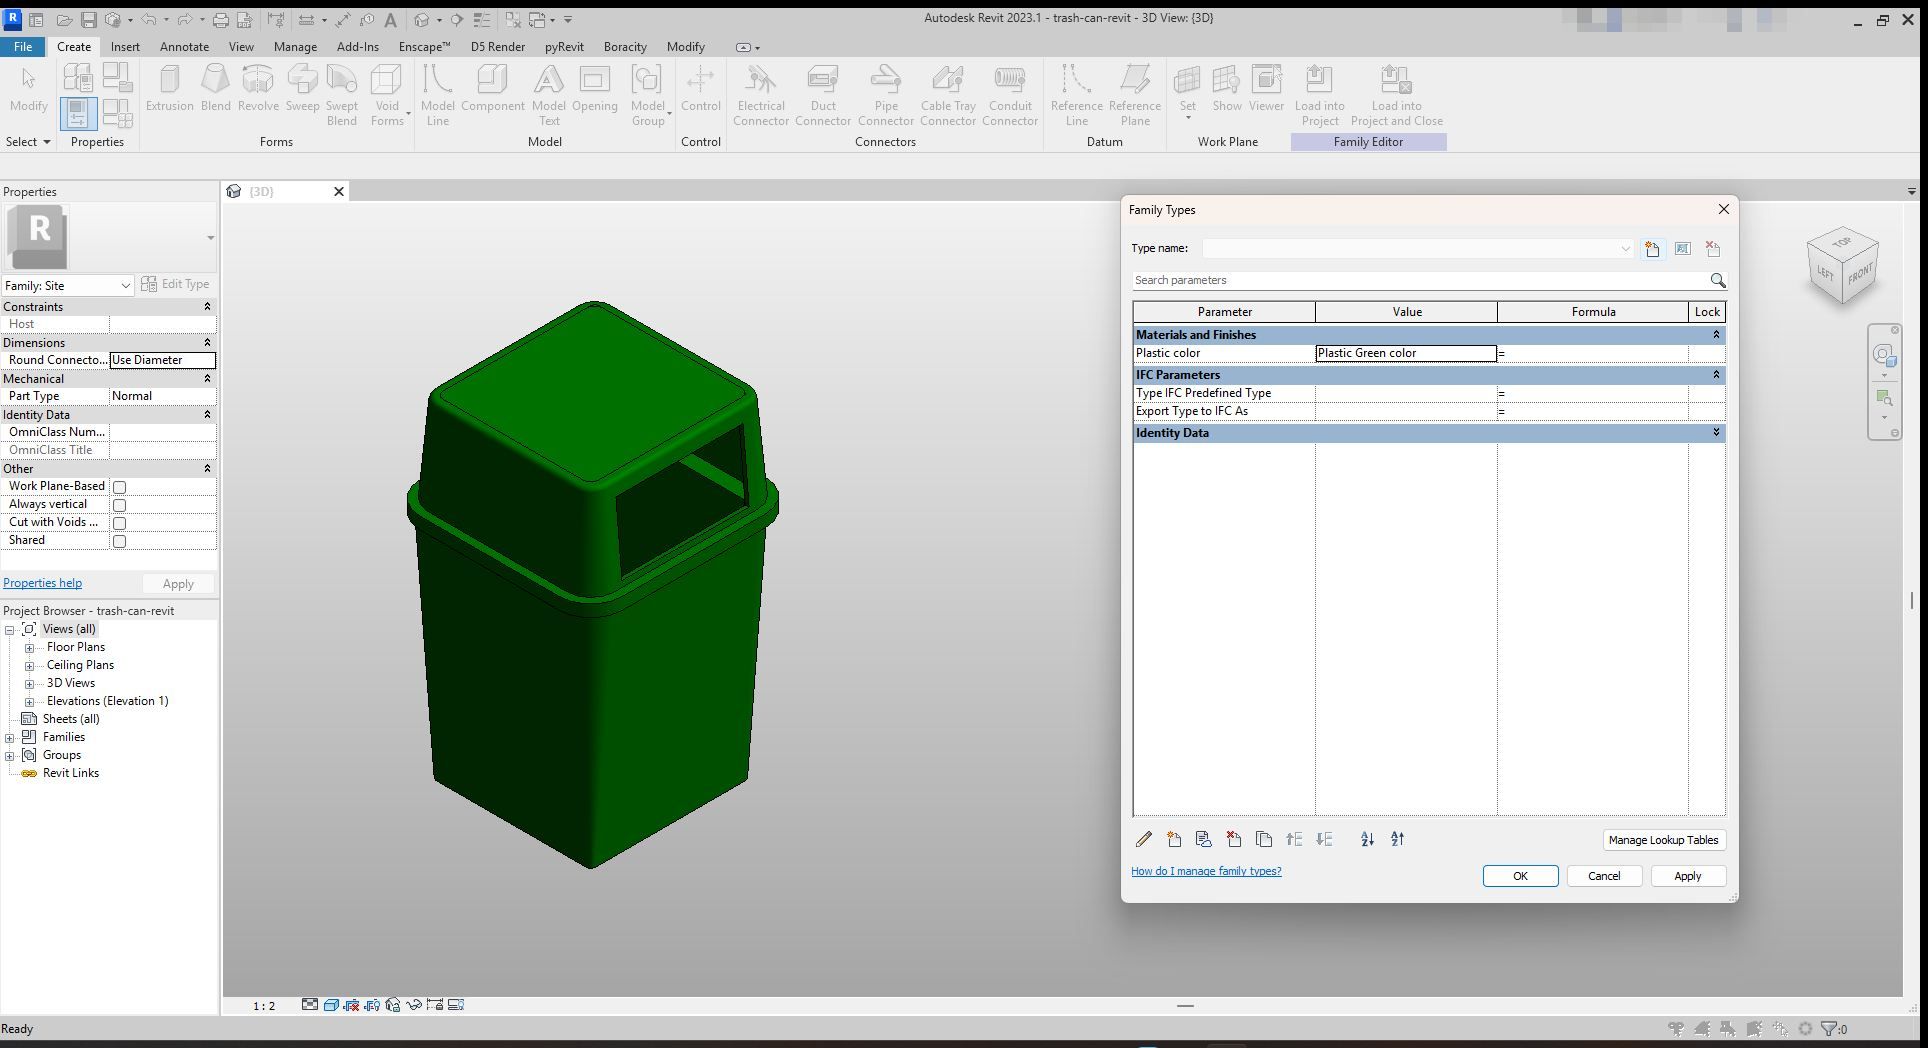The image size is (1928, 1048).
Task: Select the Blend form tool
Action: click(216, 88)
